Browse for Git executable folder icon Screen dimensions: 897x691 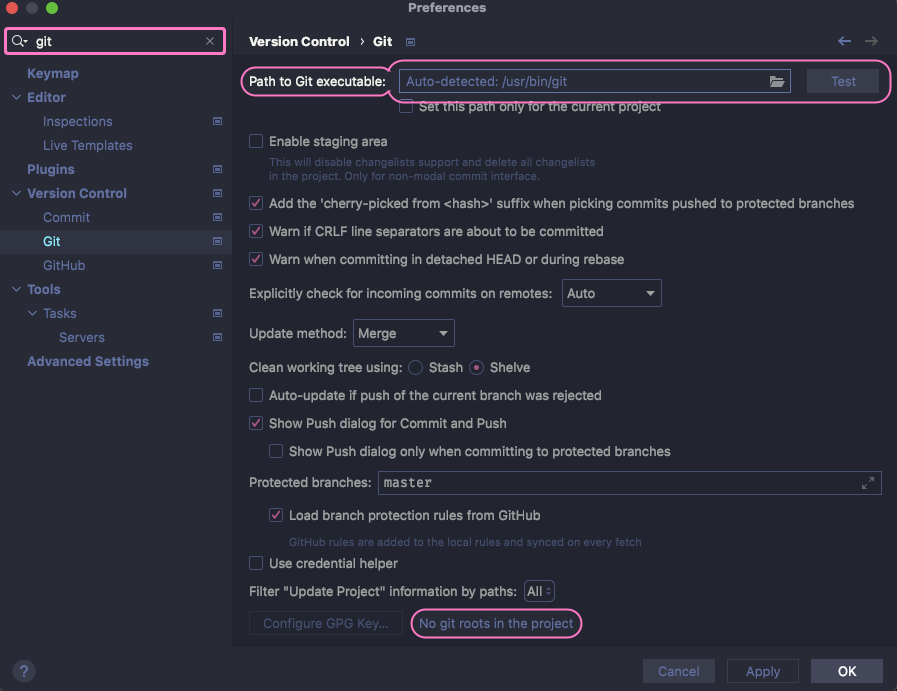click(776, 81)
